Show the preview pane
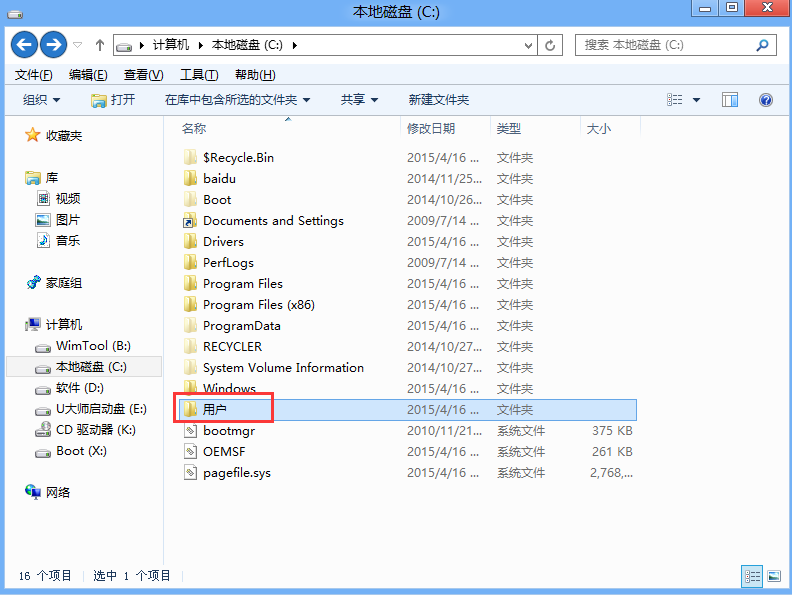792x595 pixels. tap(730, 100)
